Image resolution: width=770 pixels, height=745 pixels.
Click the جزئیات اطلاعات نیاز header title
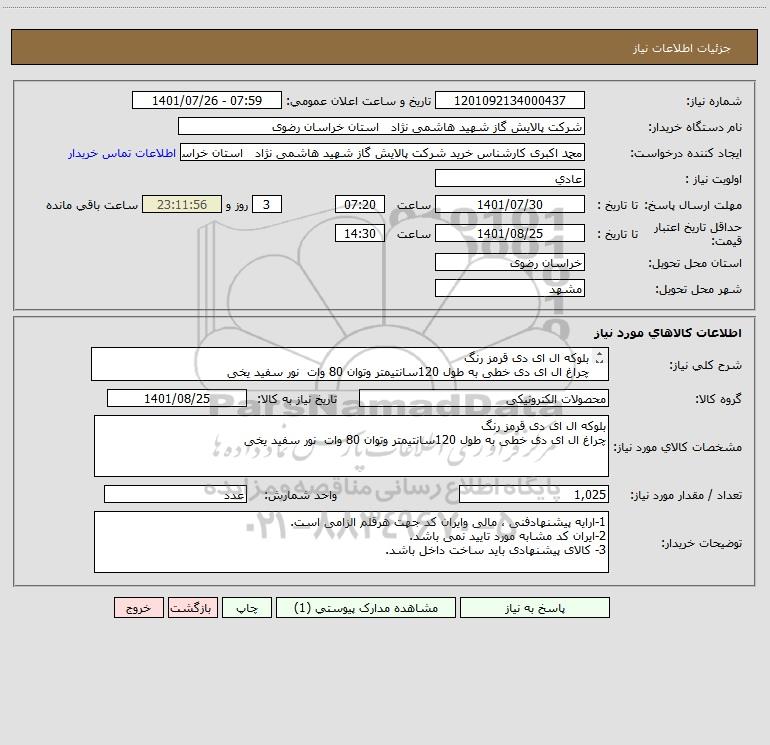pyautogui.click(x=682, y=48)
